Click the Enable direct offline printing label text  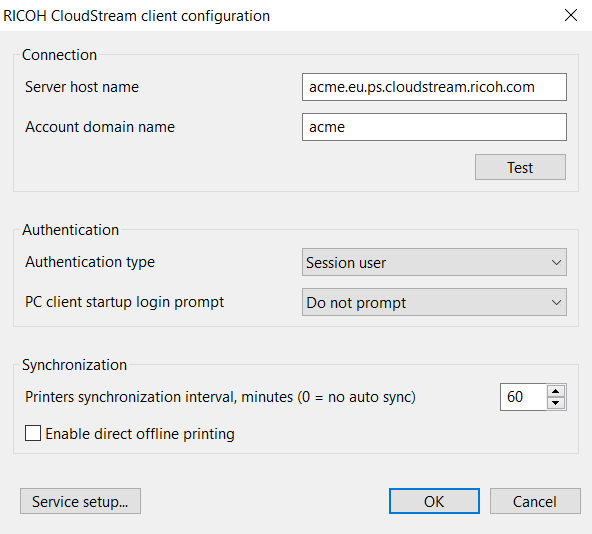tap(140, 434)
